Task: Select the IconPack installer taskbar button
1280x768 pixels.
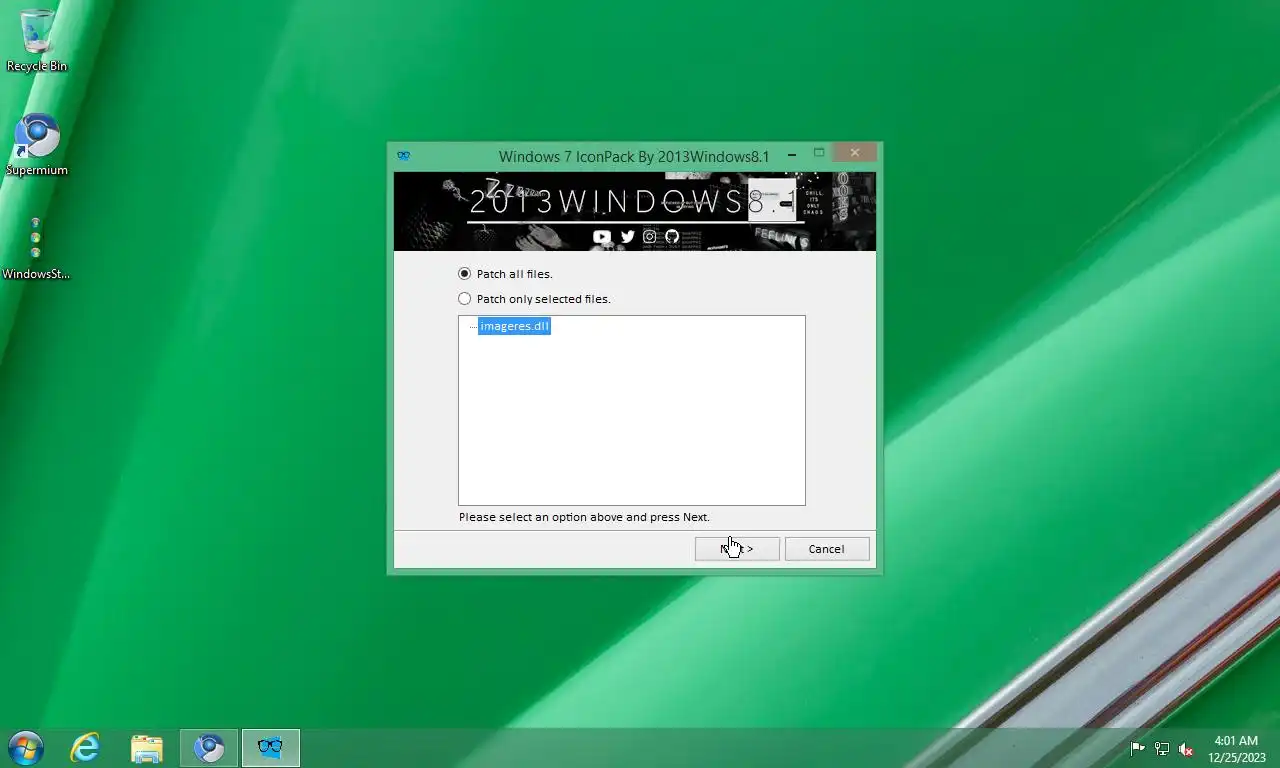Action: coord(270,748)
